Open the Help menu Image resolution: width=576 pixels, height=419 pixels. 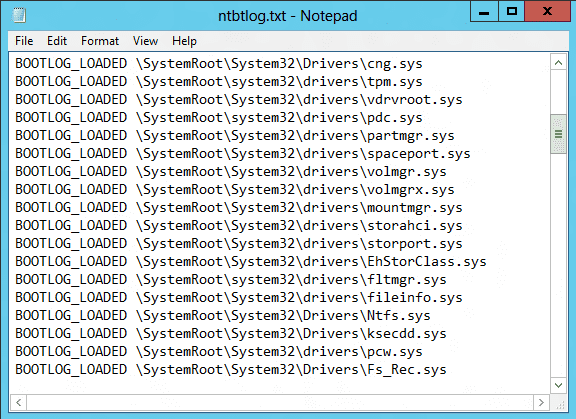click(184, 41)
